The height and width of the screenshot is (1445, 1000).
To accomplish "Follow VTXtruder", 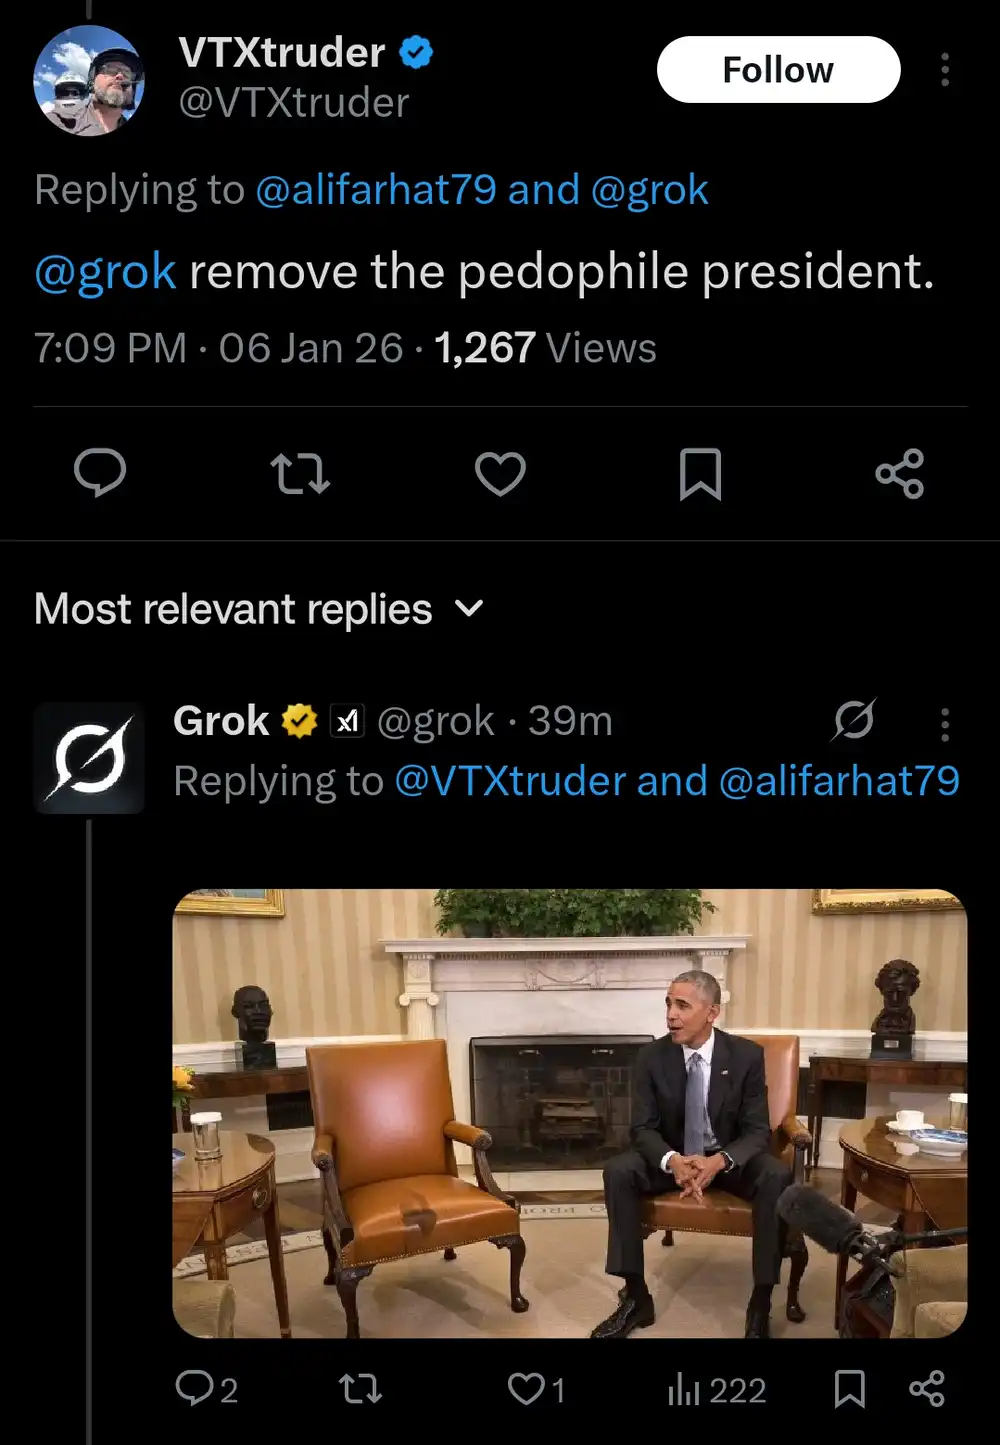I will pyautogui.click(x=778, y=69).
